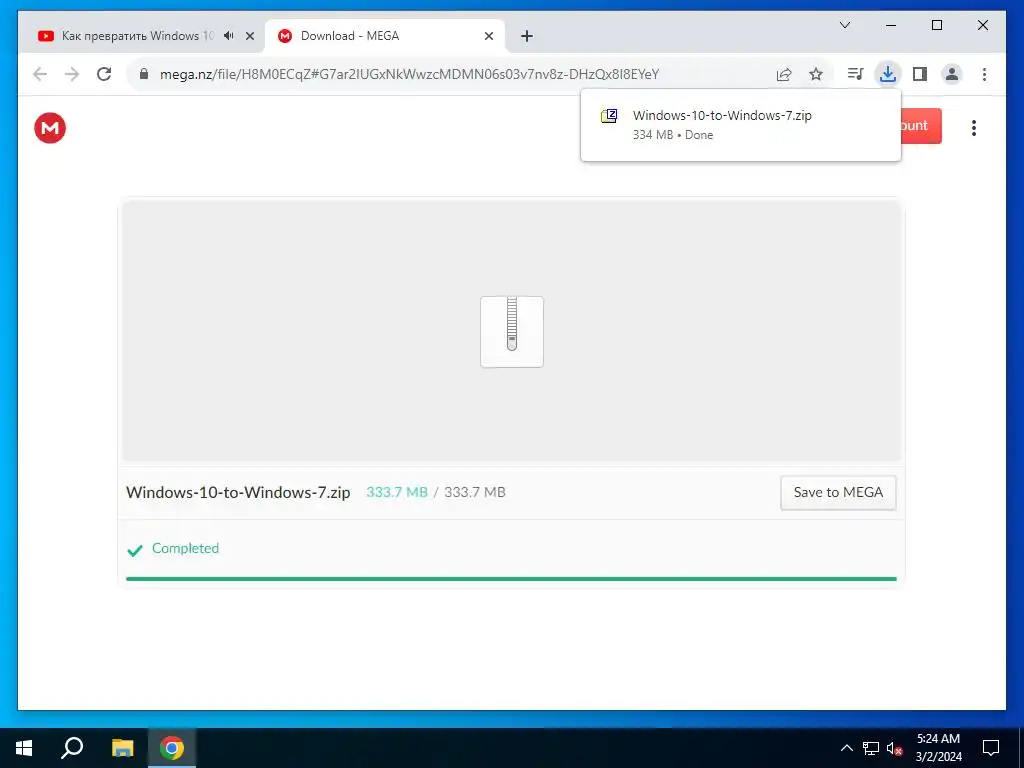Bookmark this page with the star icon
The image size is (1024, 768).
(x=816, y=74)
